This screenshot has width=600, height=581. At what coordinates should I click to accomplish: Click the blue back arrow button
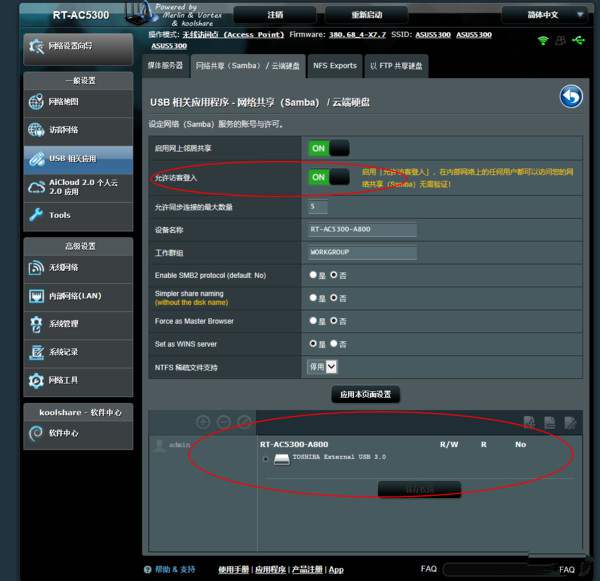click(571, 97)
